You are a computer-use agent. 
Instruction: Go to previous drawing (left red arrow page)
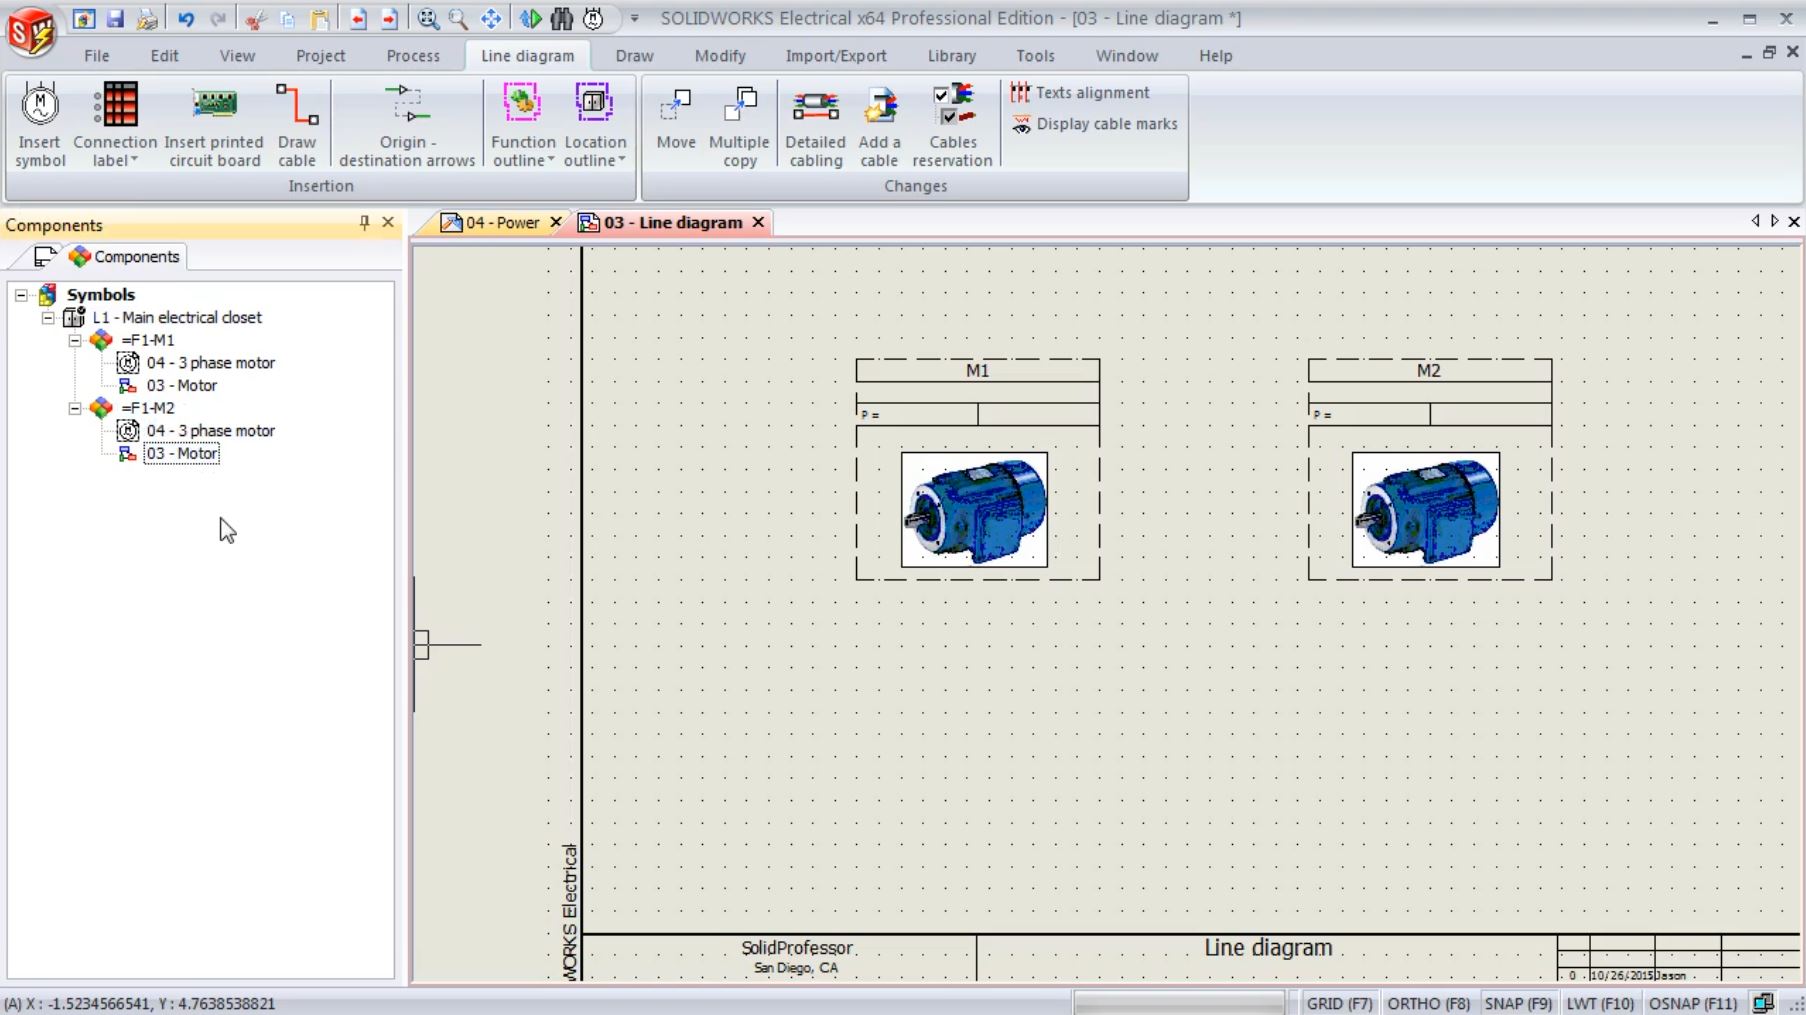point(357,19)
